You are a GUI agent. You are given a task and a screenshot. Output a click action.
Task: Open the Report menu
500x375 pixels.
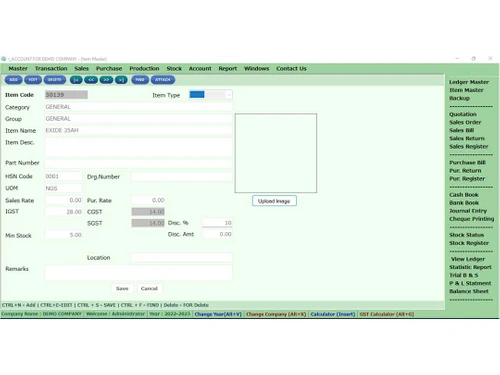point(228,68)
